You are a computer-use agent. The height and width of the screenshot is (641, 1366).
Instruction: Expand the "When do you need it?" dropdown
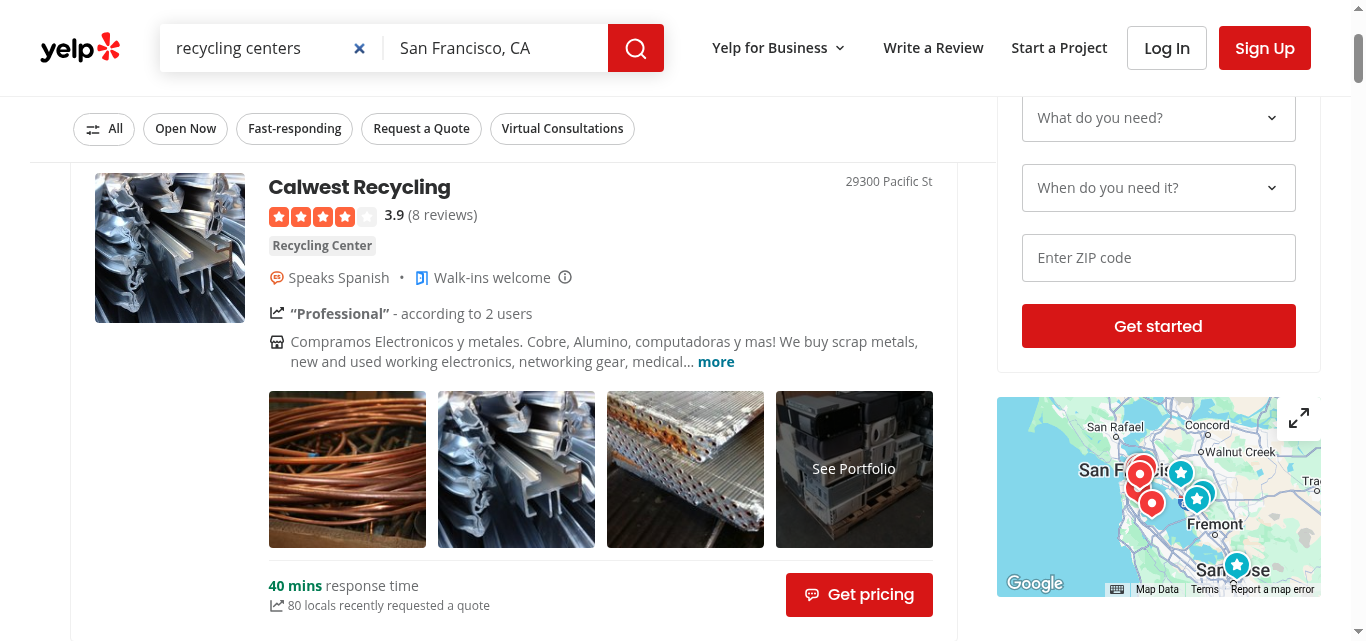(x=1158, y=188)
